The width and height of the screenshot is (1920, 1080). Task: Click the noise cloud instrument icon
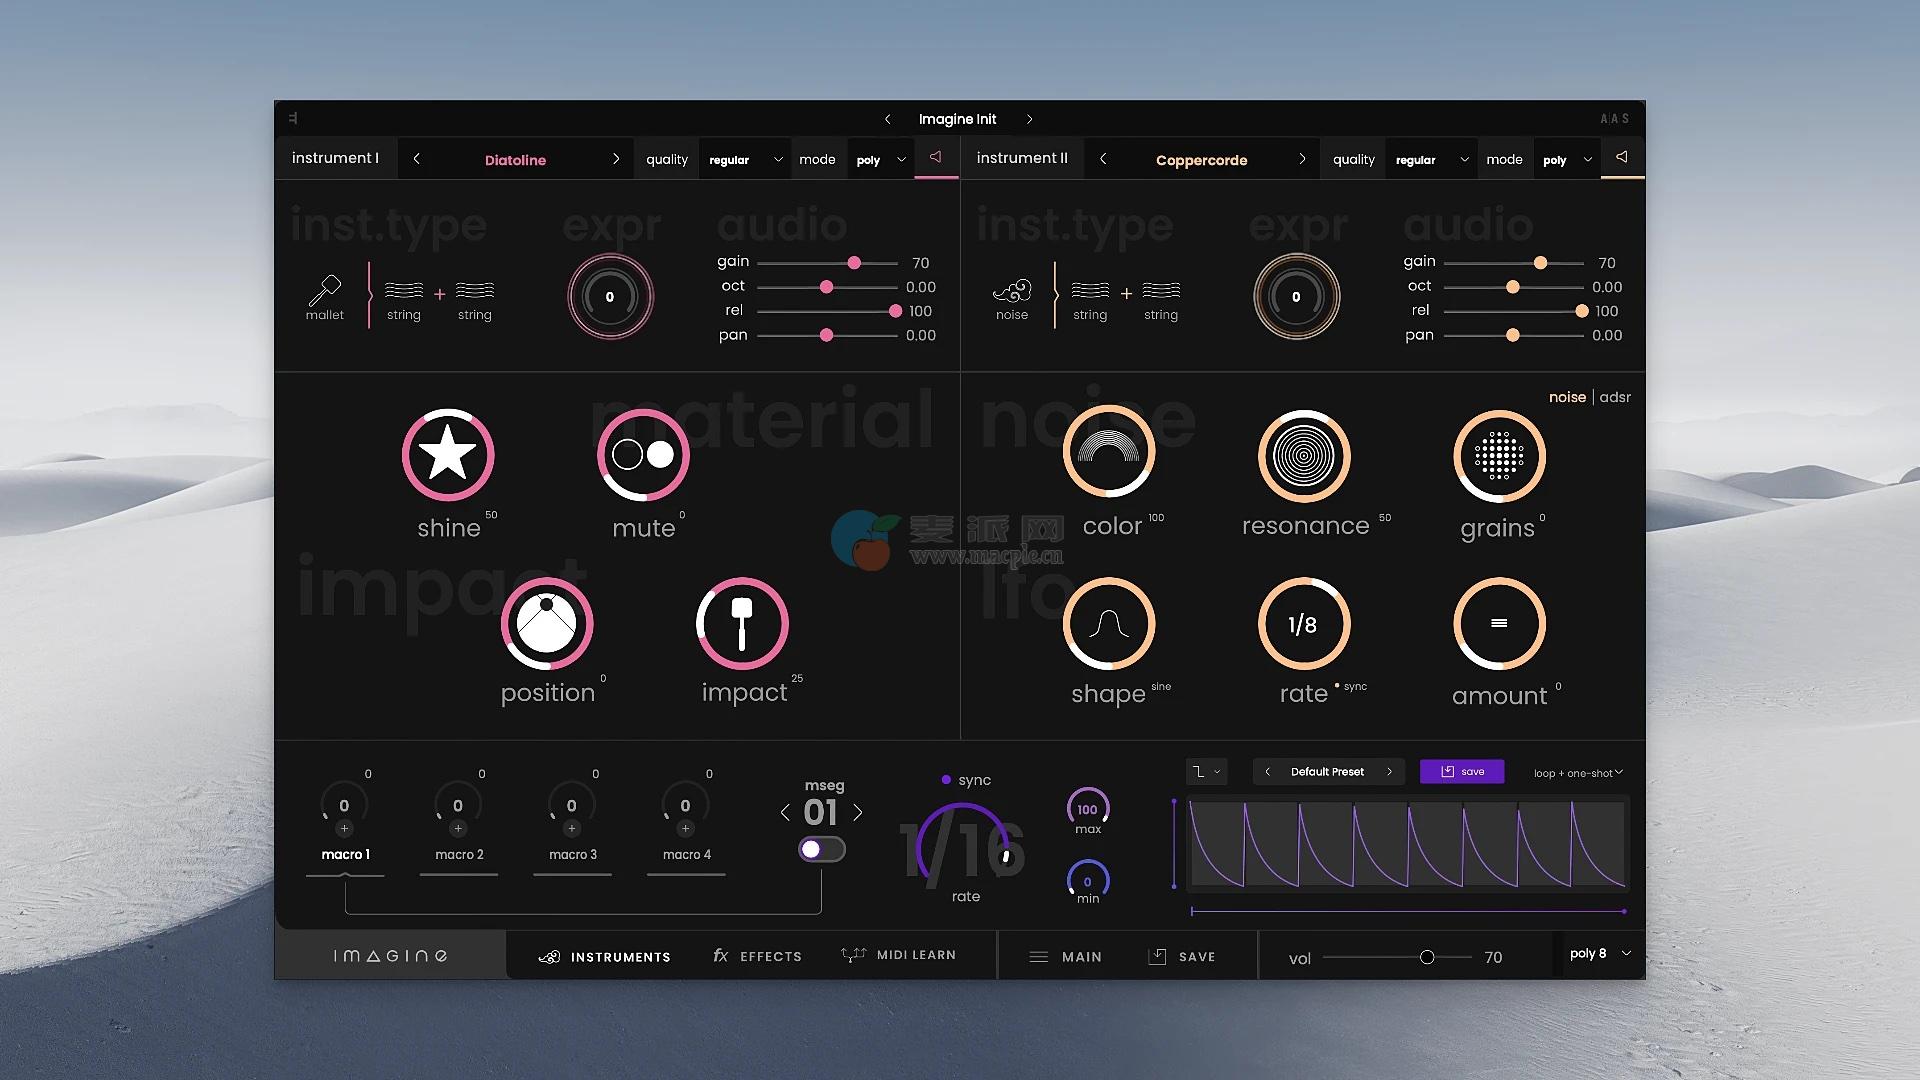coord(1011,291)
